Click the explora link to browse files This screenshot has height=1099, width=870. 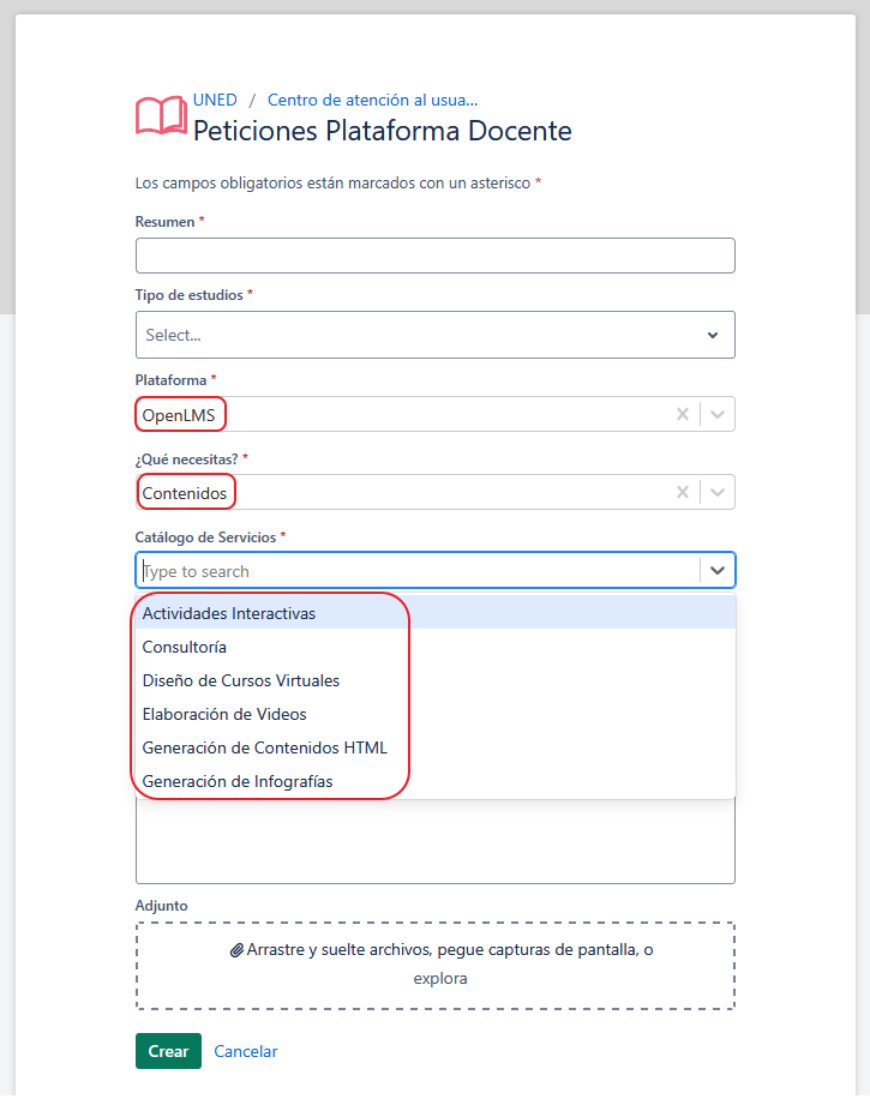[x=440, y=978]
